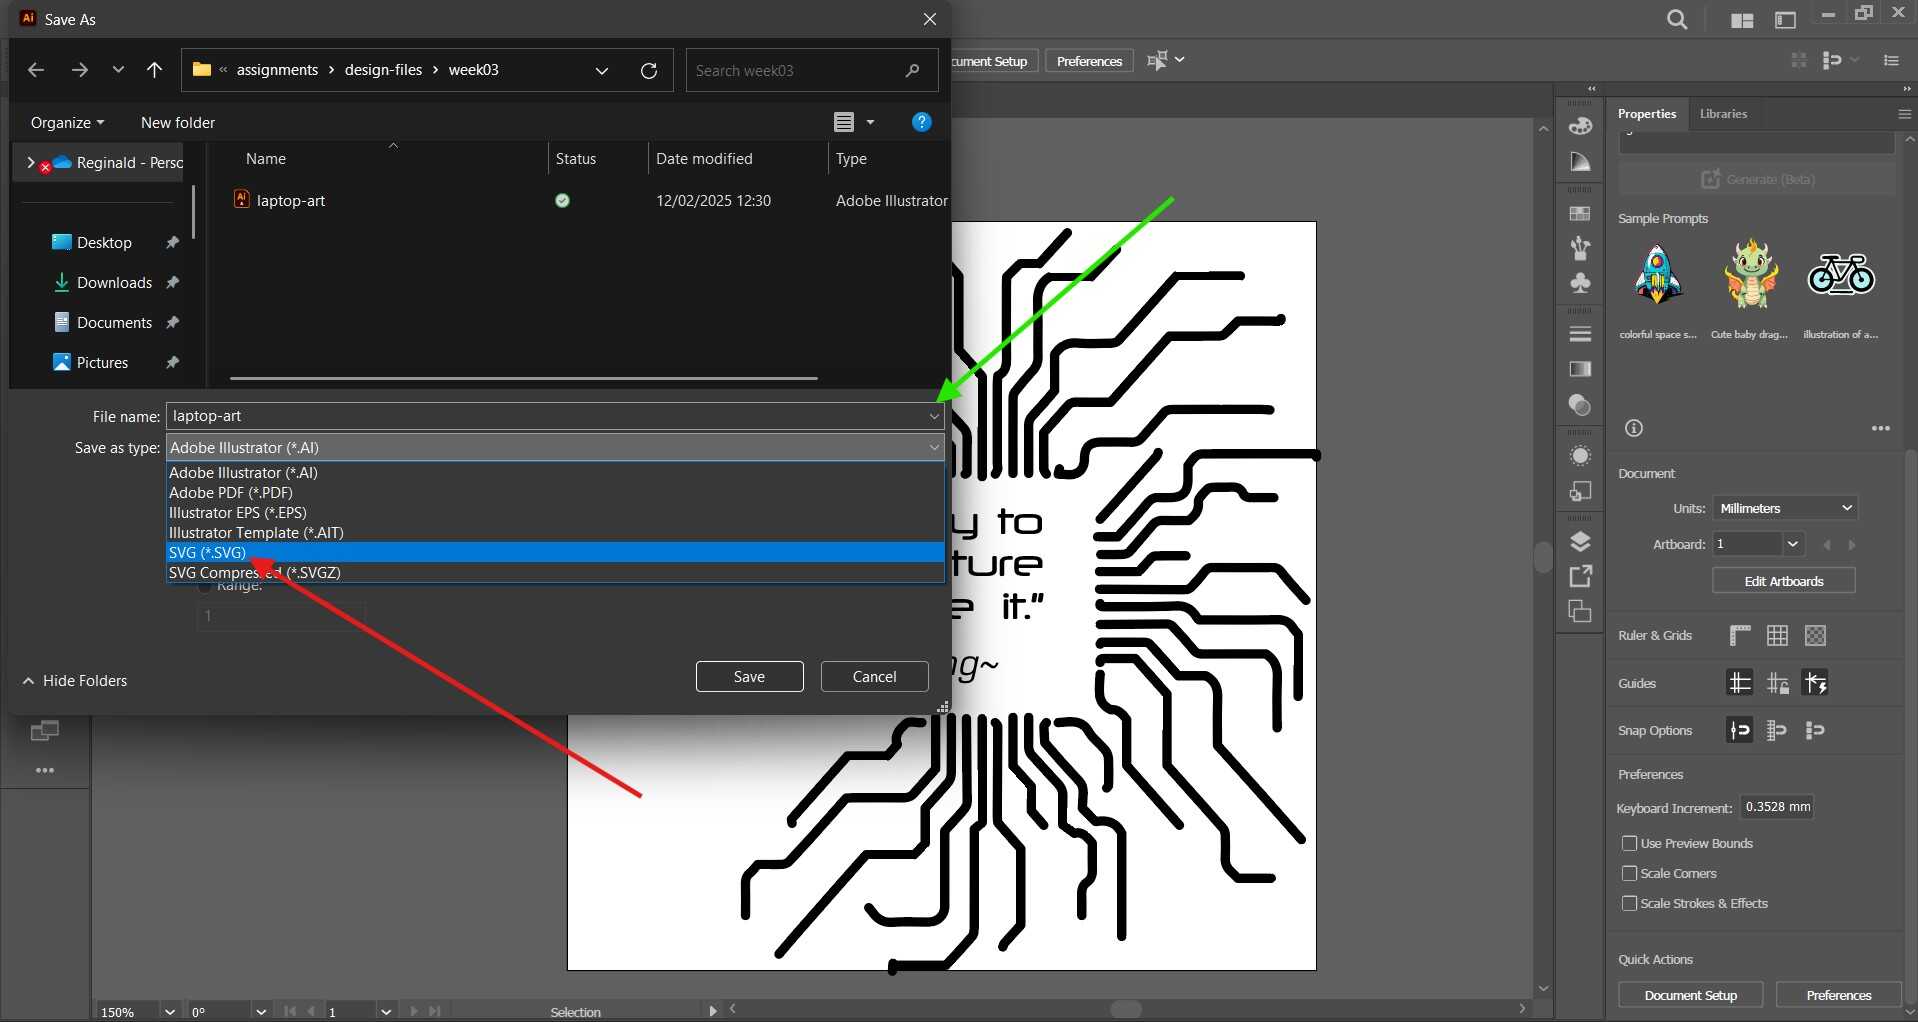Click the Help question mark icon

point(922,122)
